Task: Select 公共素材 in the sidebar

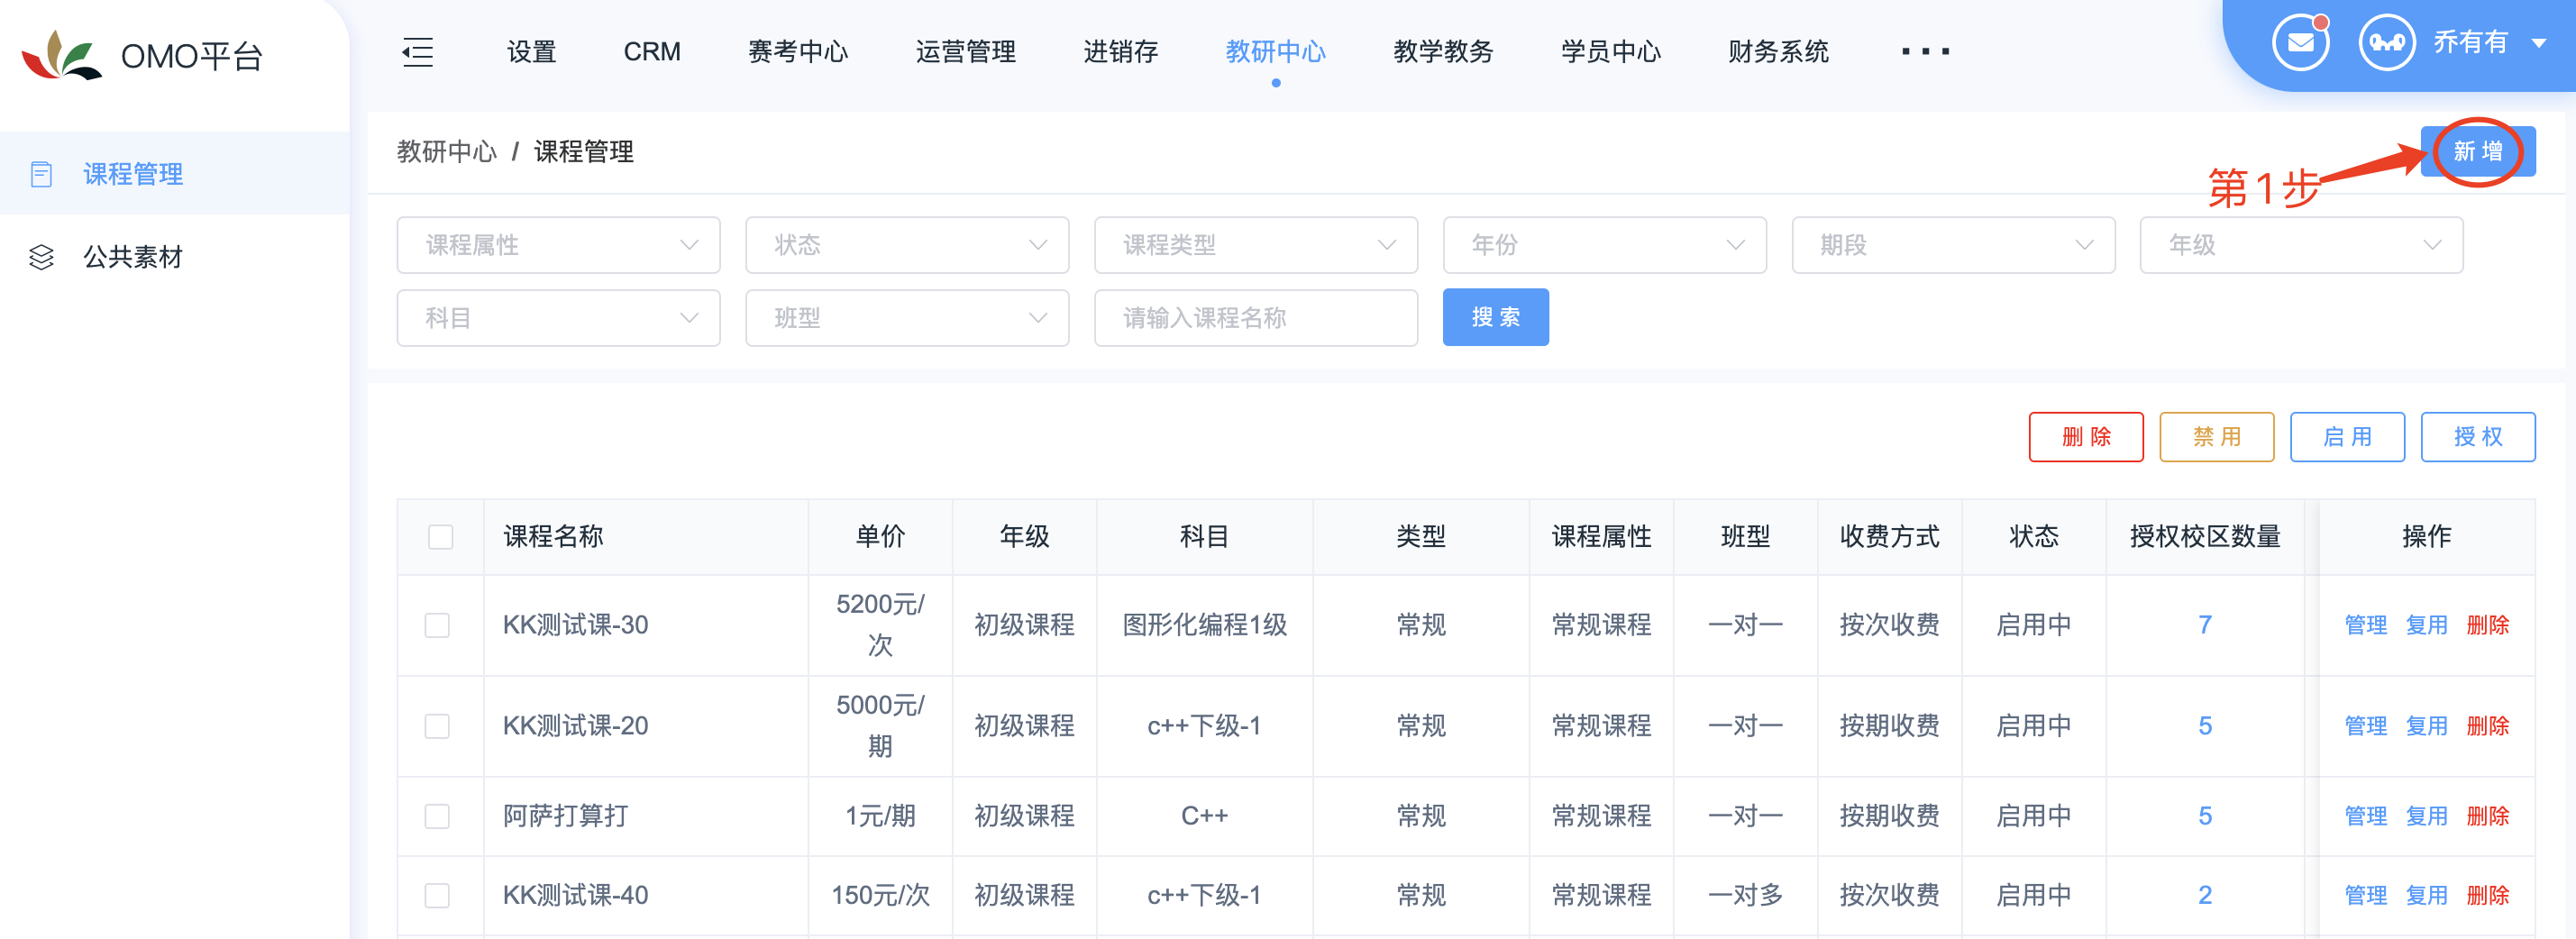Action: pos(174,257)
